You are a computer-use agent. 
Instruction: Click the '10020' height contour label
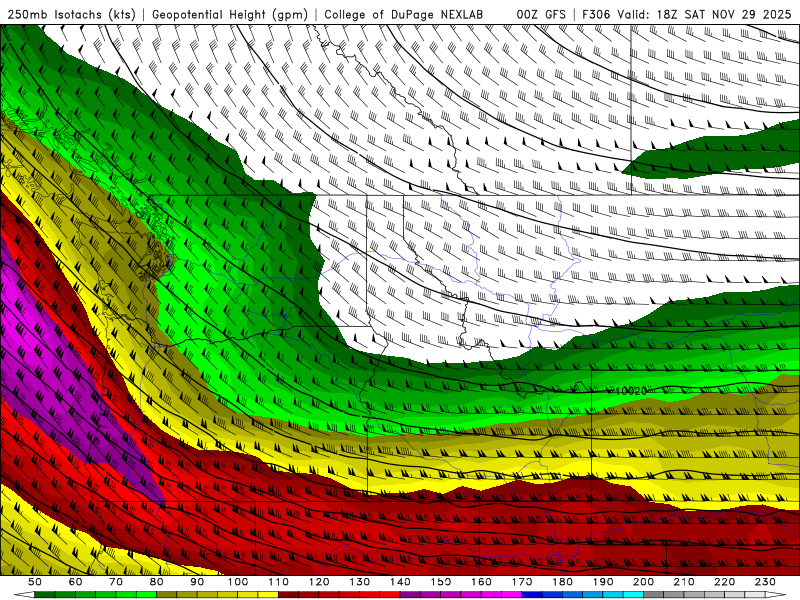(x=631, y=391)
